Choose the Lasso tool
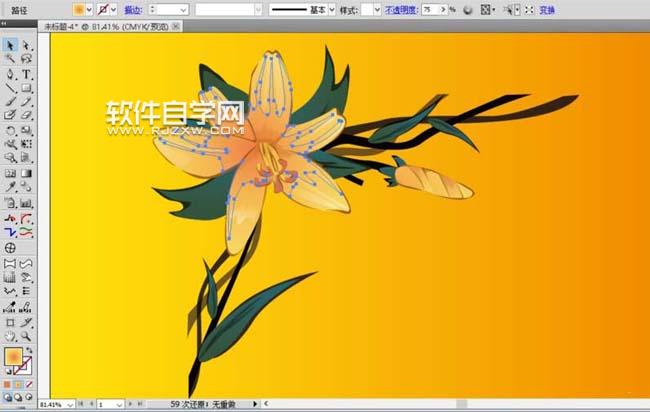This screenshot has width=650, height=412. [x=26, y=59]
